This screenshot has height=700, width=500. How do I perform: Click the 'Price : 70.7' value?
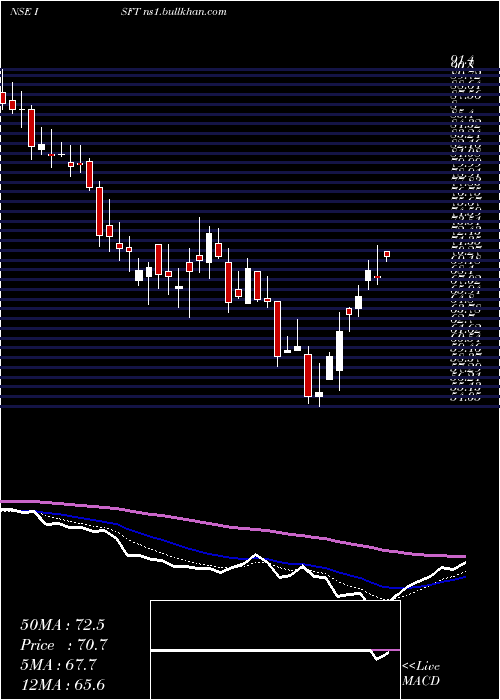click(x=64, y=645)
